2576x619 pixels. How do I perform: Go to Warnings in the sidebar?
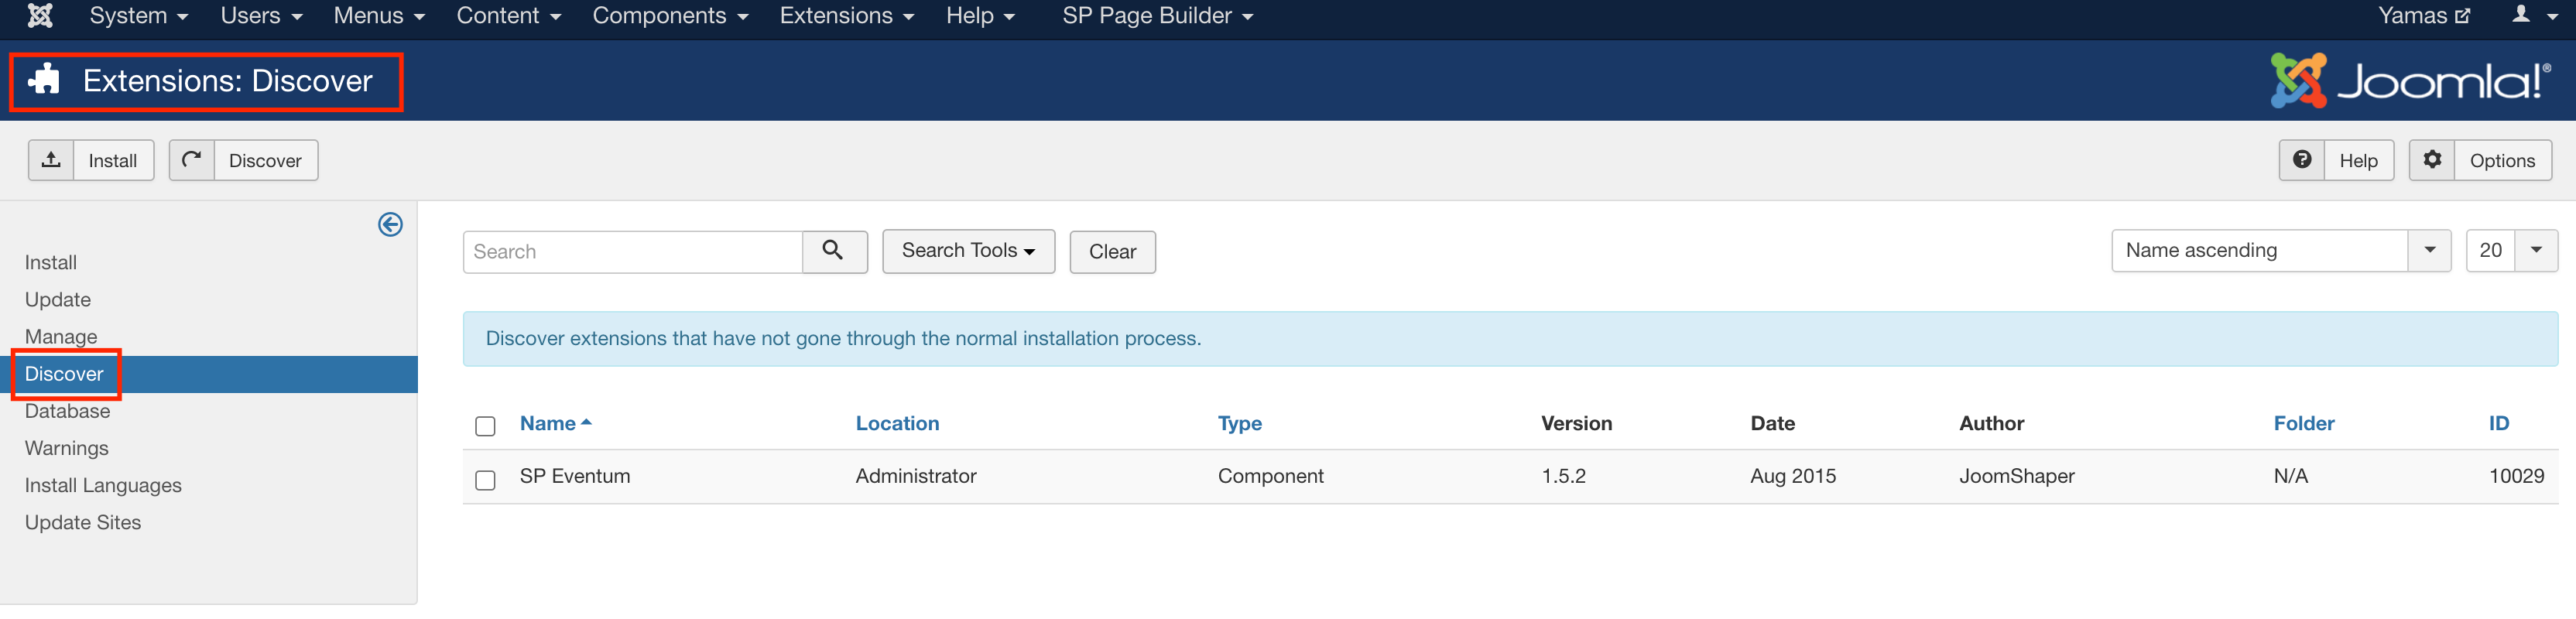(67, 448)
